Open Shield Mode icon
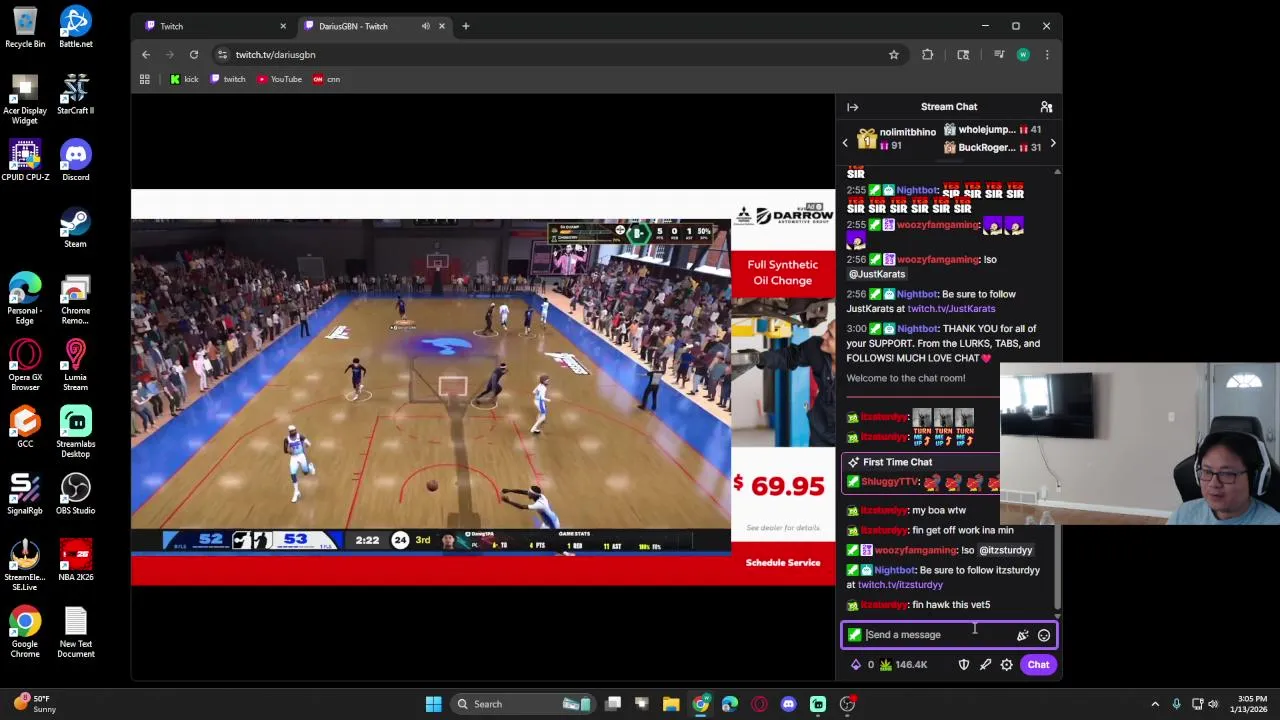The height and width of the screenshot is (720, 1280). [964, 665]
